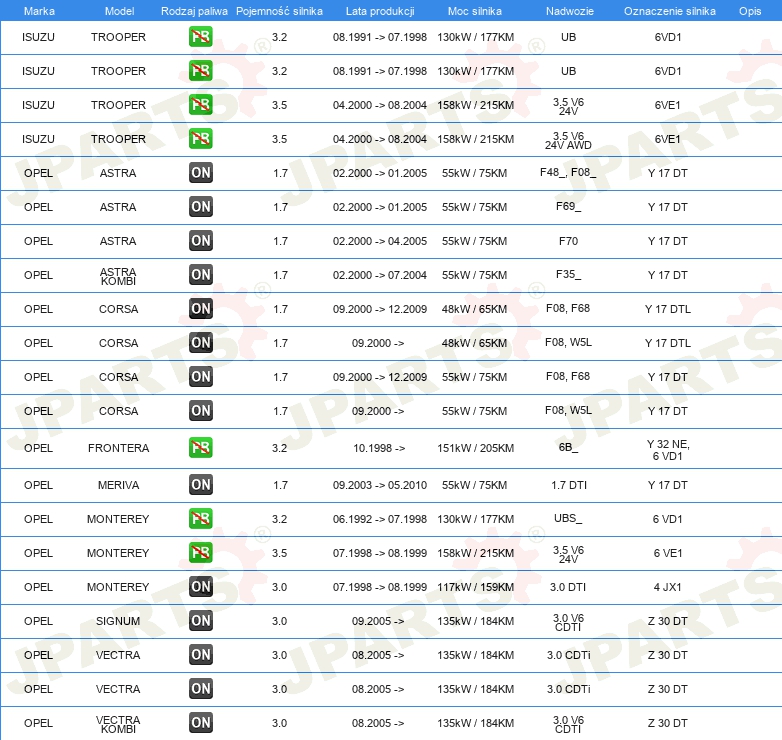Click the ON icon for Corsa 48kW F08, W5L
782x740 pixels.
click(200, 342)
